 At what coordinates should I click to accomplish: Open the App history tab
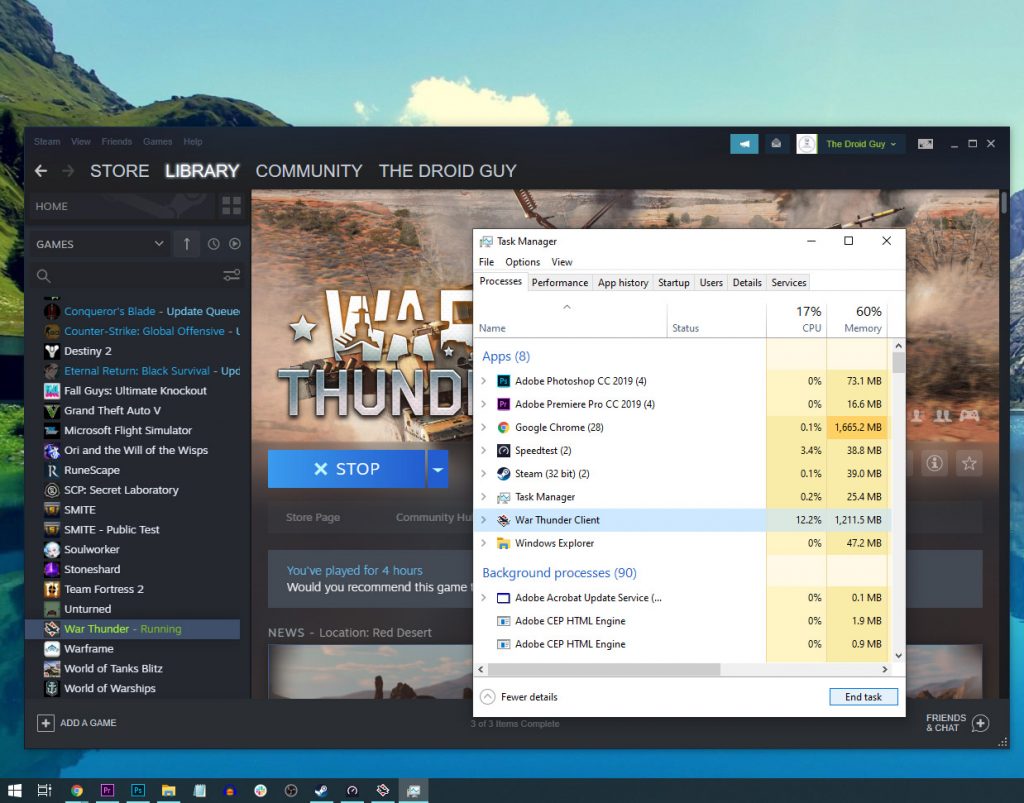[623, 282]
